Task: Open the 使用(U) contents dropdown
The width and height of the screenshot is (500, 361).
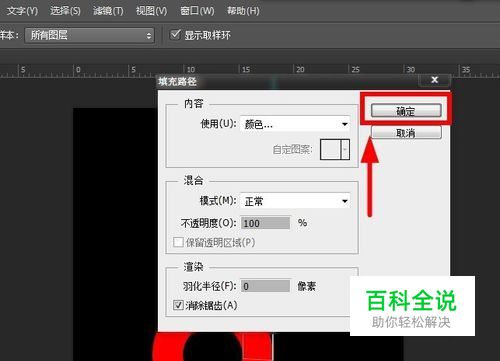Action: click(295, 124)
